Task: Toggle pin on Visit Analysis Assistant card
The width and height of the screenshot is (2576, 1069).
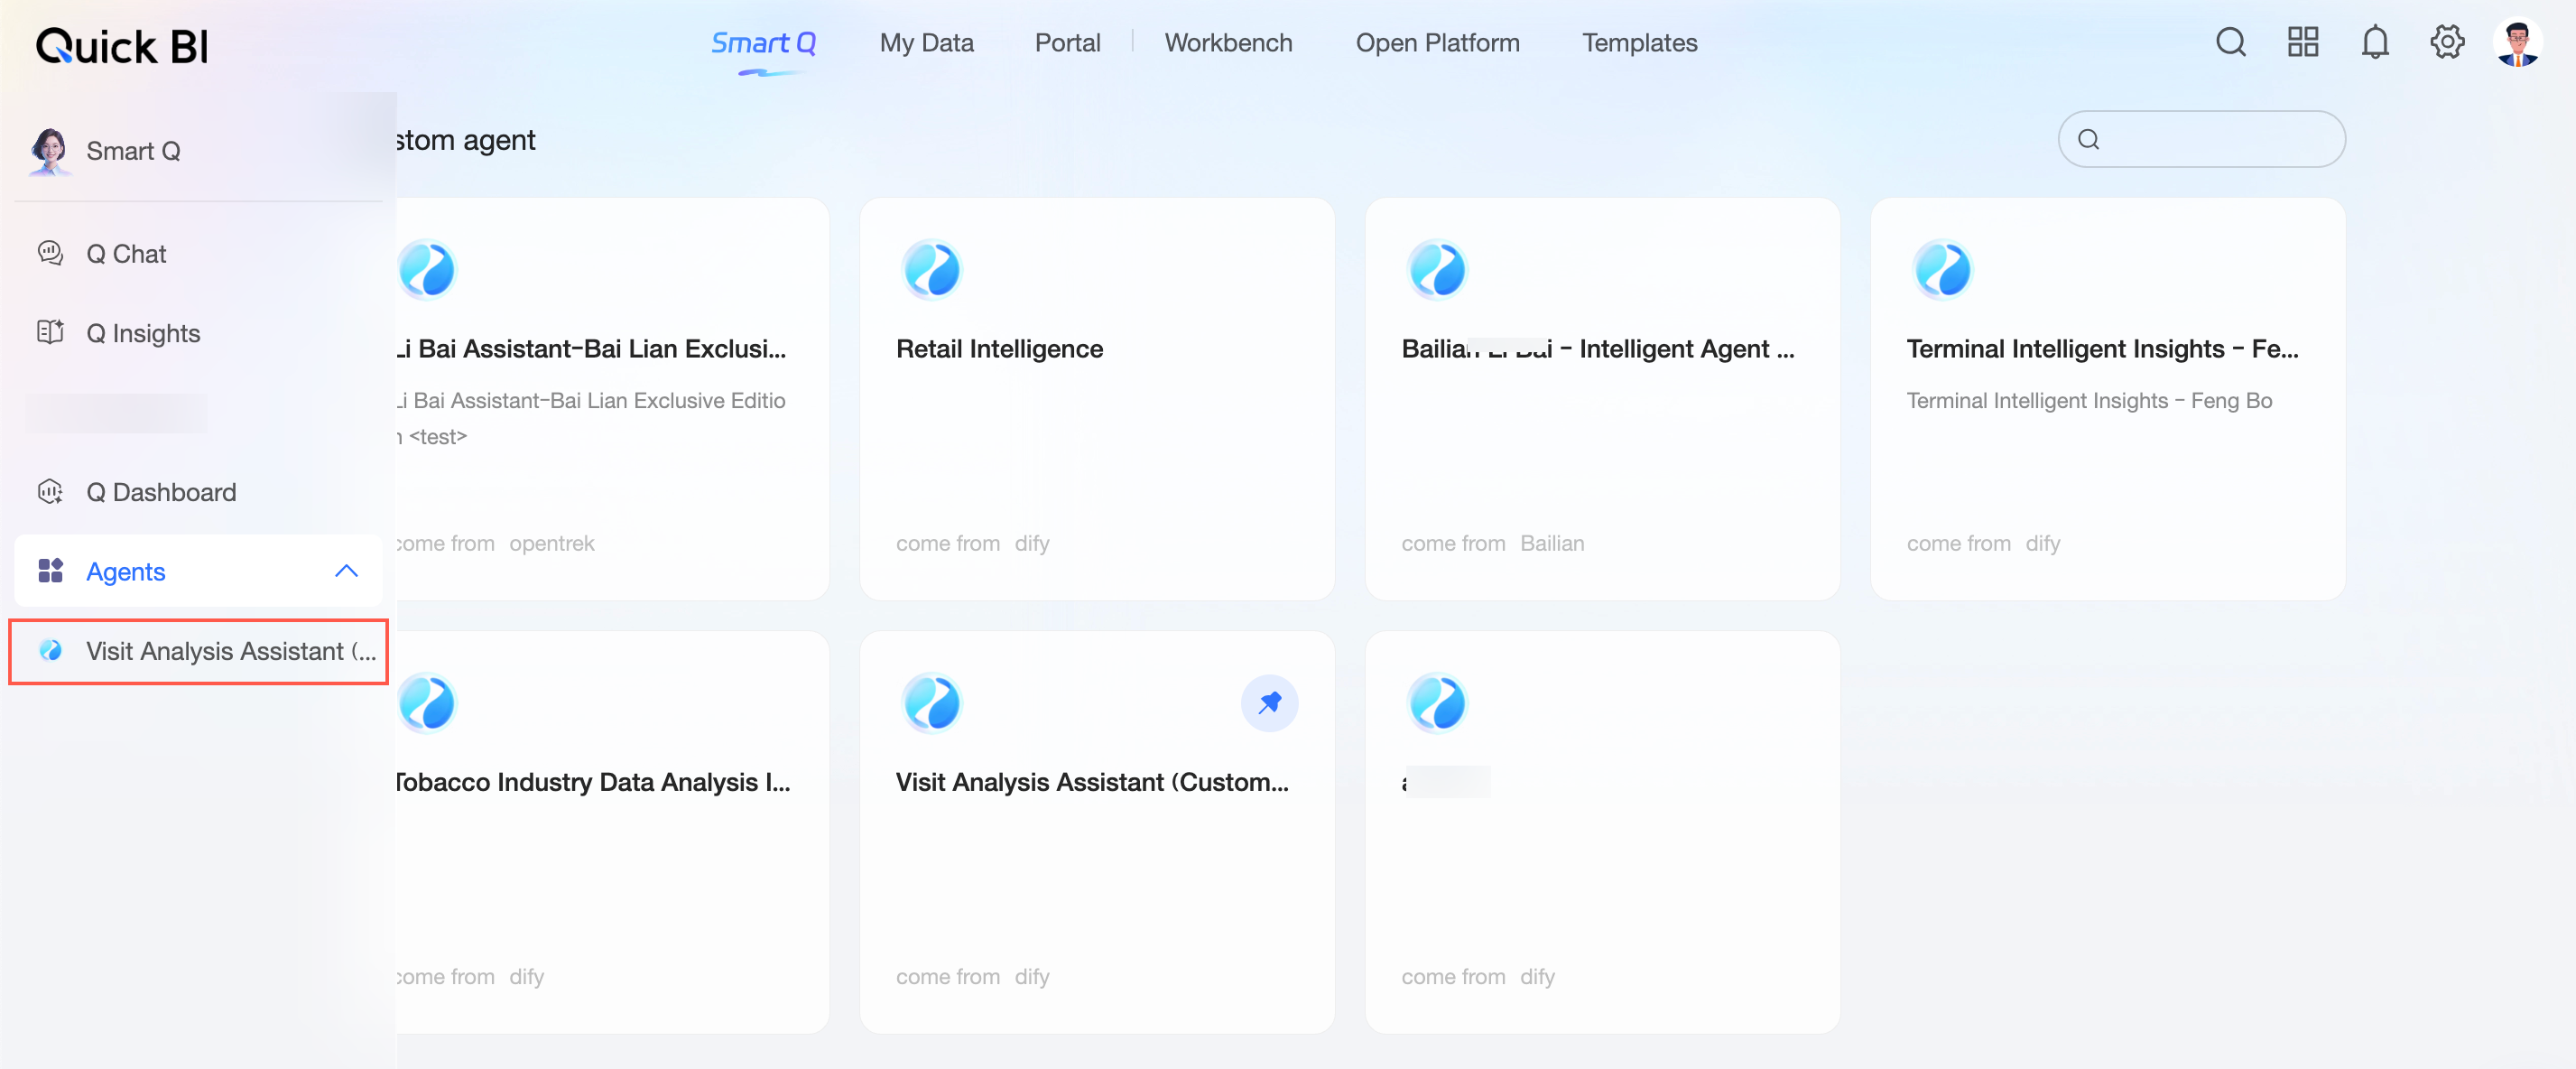Action: 1269,703
